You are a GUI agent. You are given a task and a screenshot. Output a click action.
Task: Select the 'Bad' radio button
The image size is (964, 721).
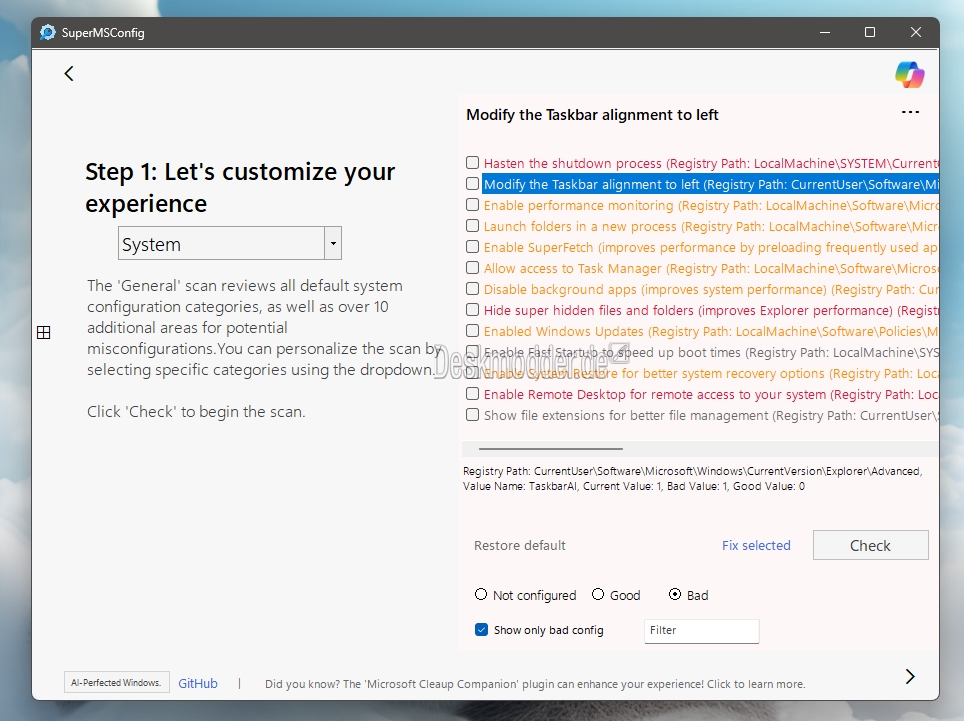click(674, 594)
